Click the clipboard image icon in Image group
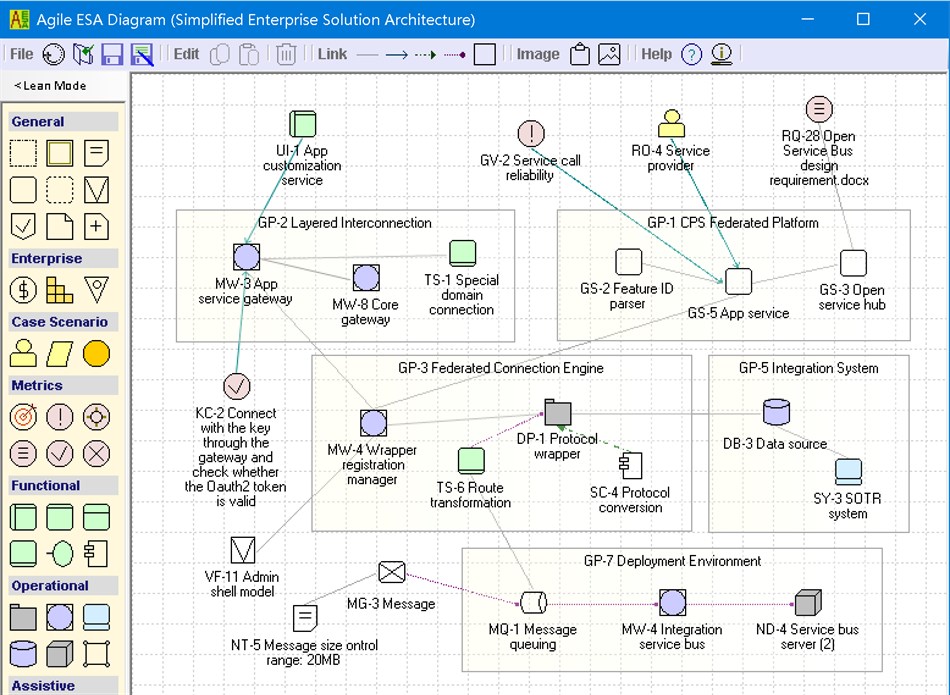 (x=580, y=55)
